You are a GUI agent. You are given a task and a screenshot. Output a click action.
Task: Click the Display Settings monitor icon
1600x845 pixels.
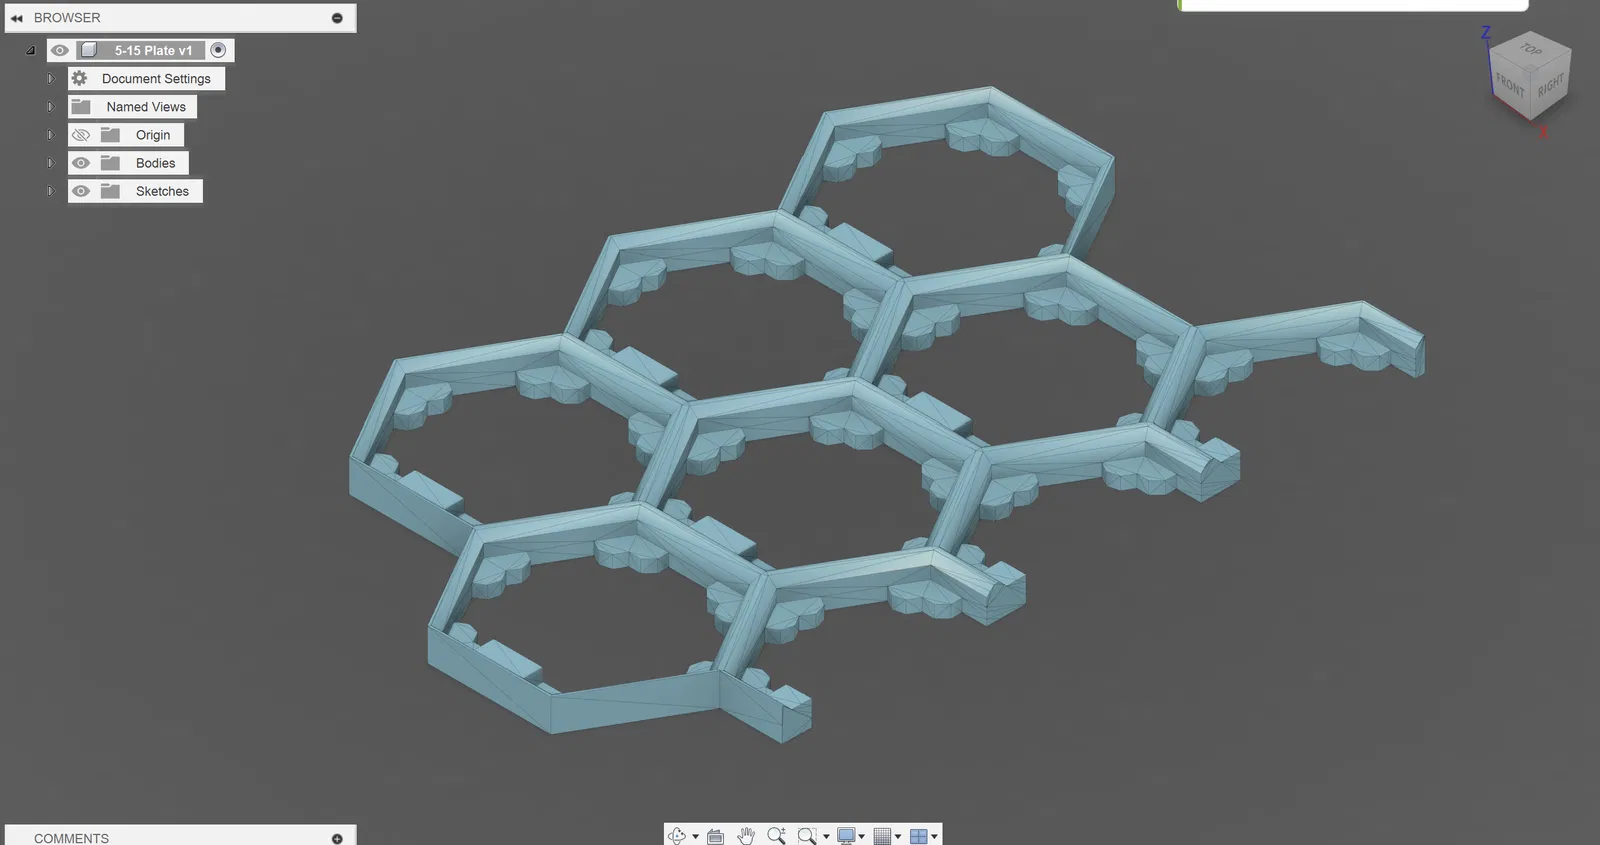point(846,836)
